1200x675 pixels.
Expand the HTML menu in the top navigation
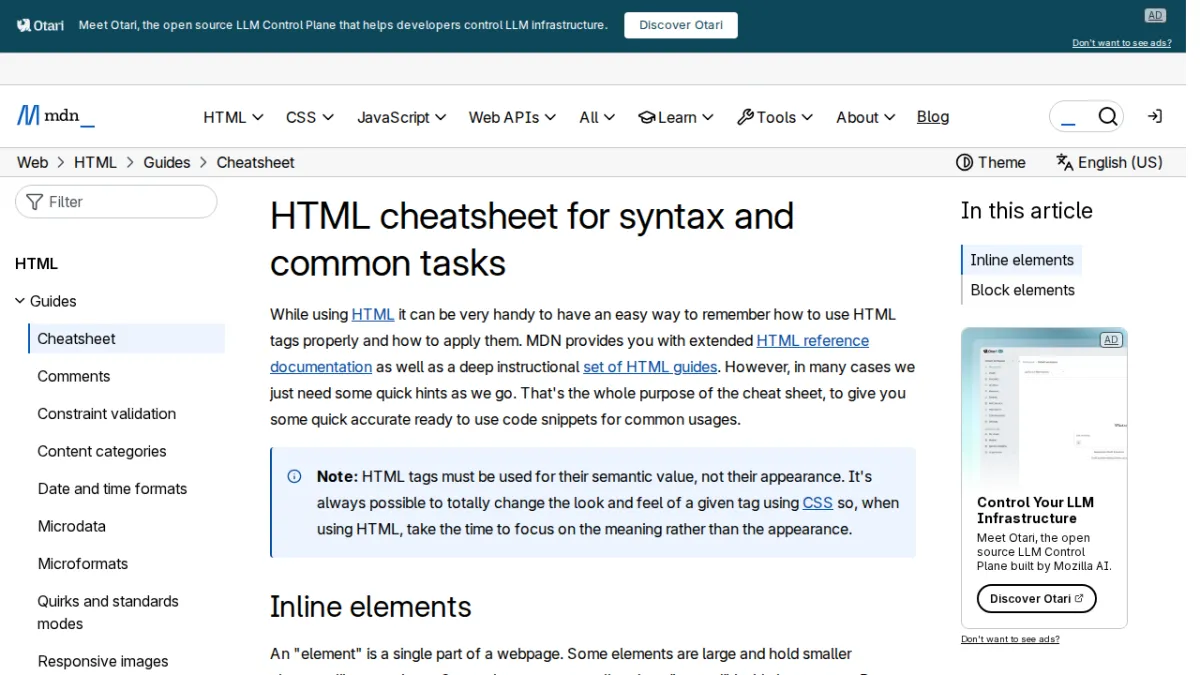(233, 117)
